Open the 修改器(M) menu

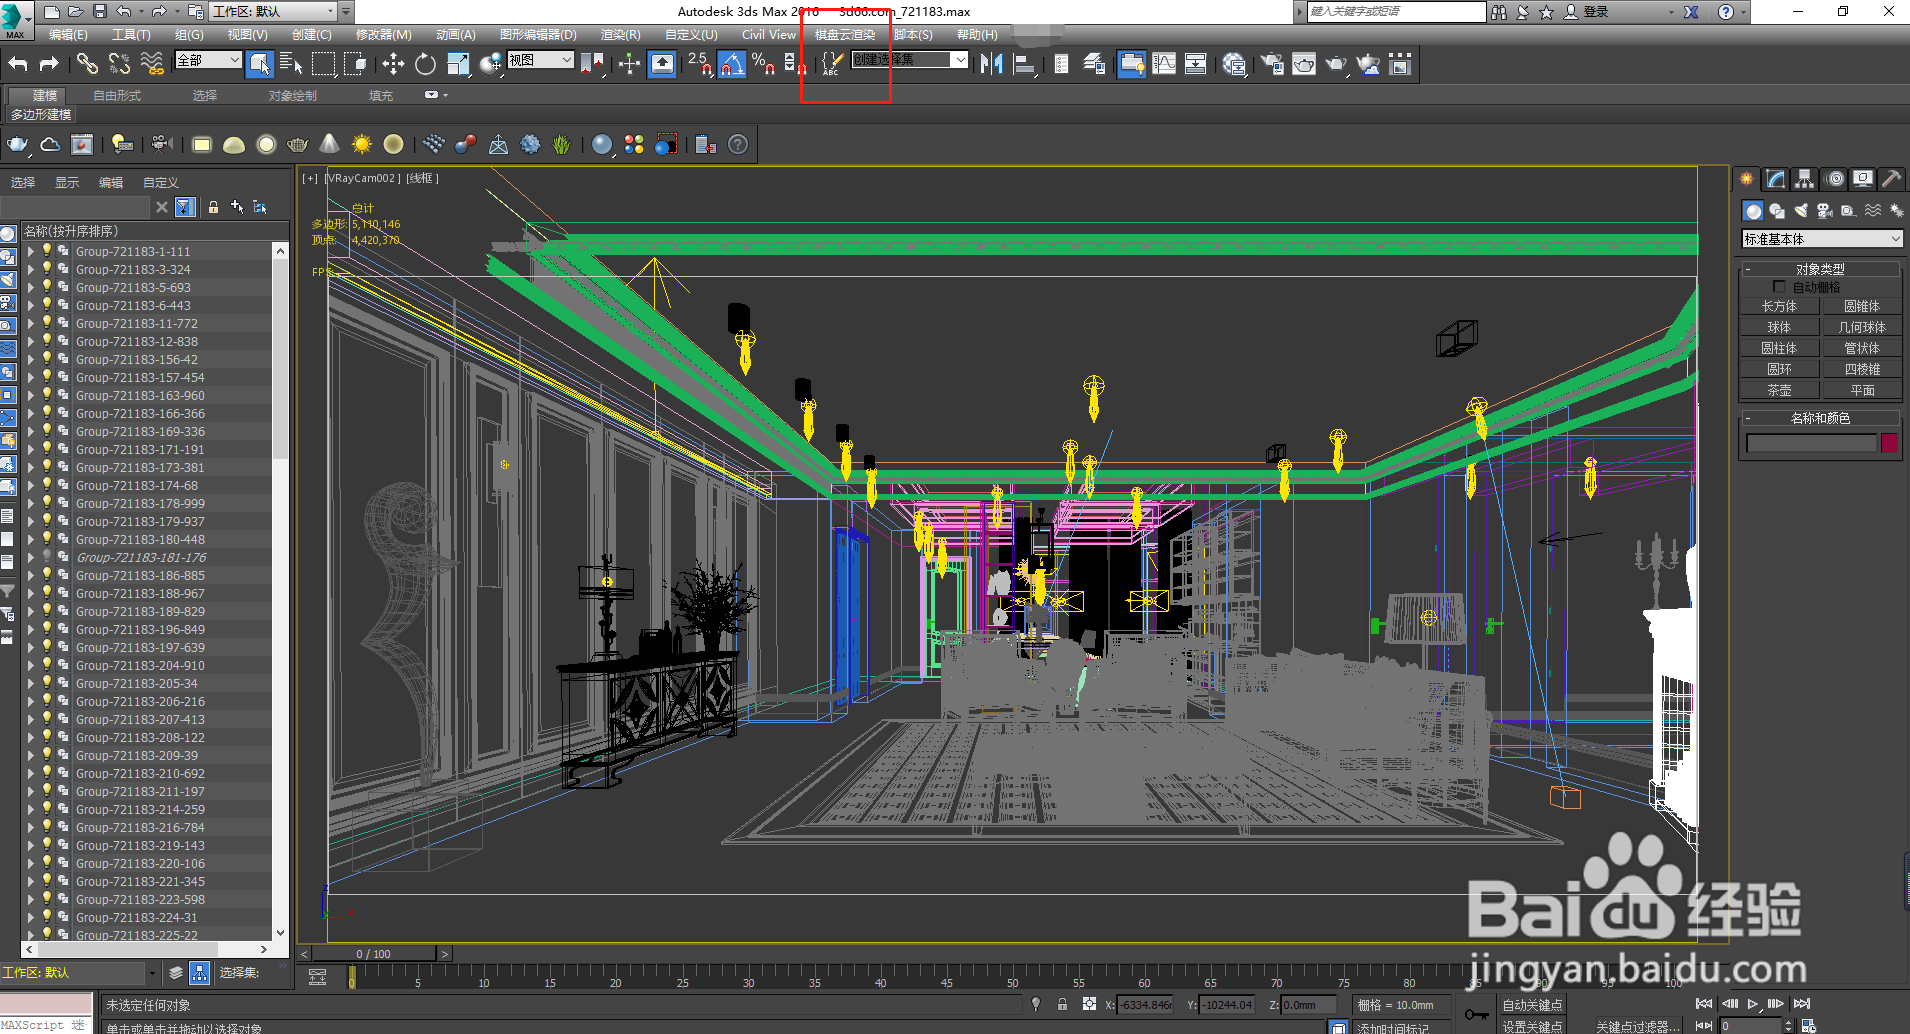[x=384, y=34]
